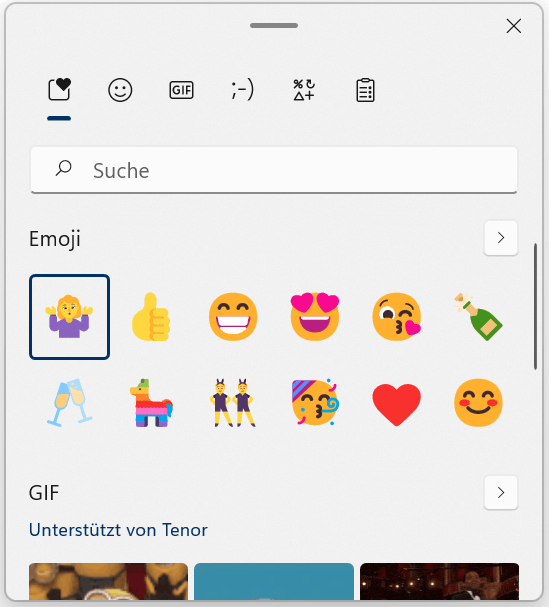Pick the party face emoji
Viewport: 549px width, 607px height.
(x=315, y=403)
